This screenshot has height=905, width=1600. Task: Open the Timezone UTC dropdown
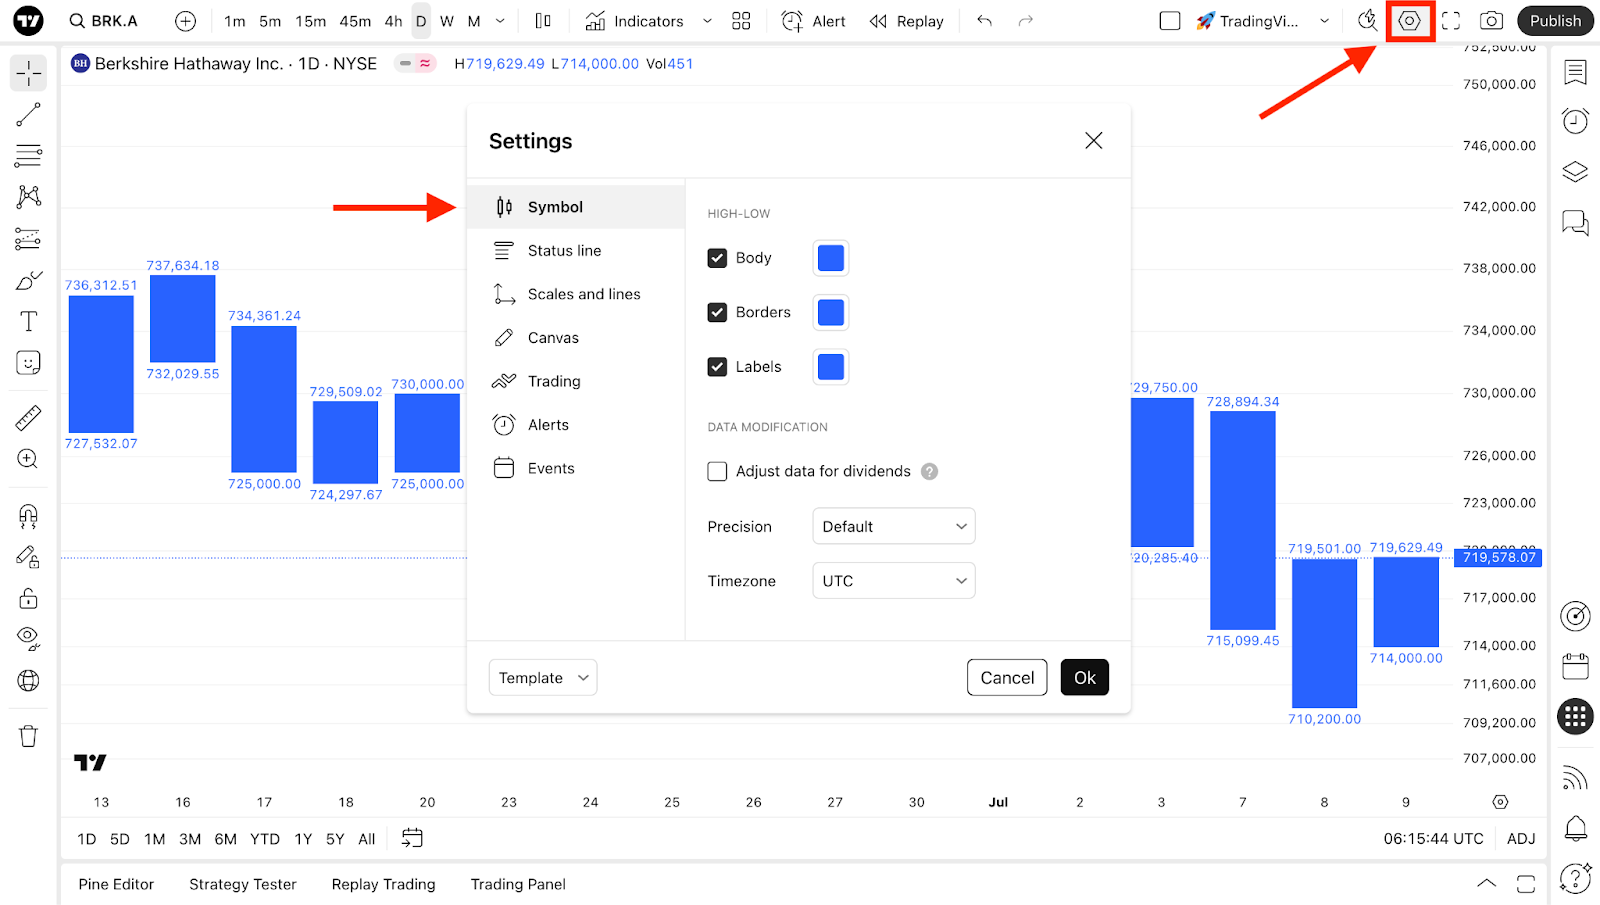(x=893, y=581)
